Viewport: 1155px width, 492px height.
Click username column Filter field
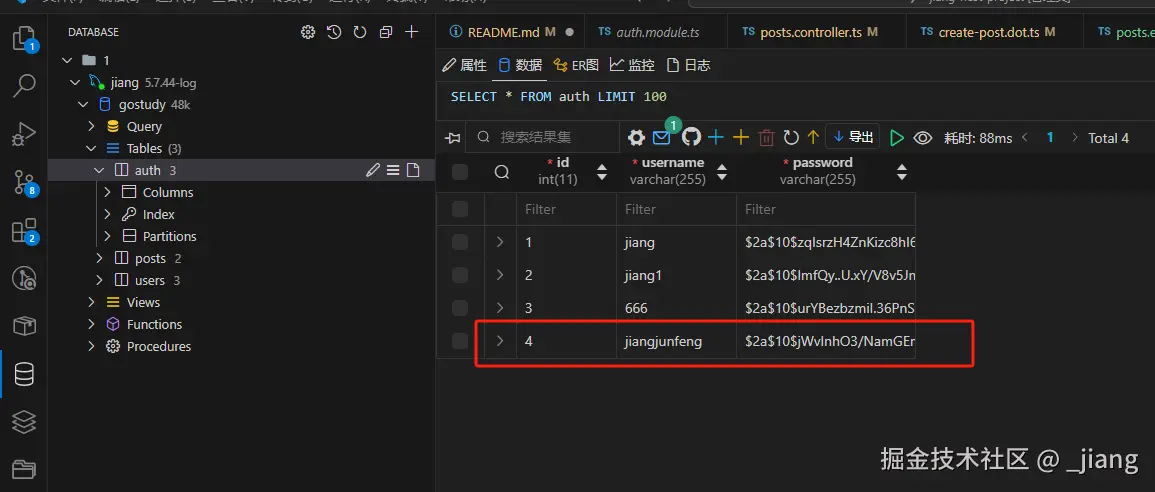[x=676, y=209]
